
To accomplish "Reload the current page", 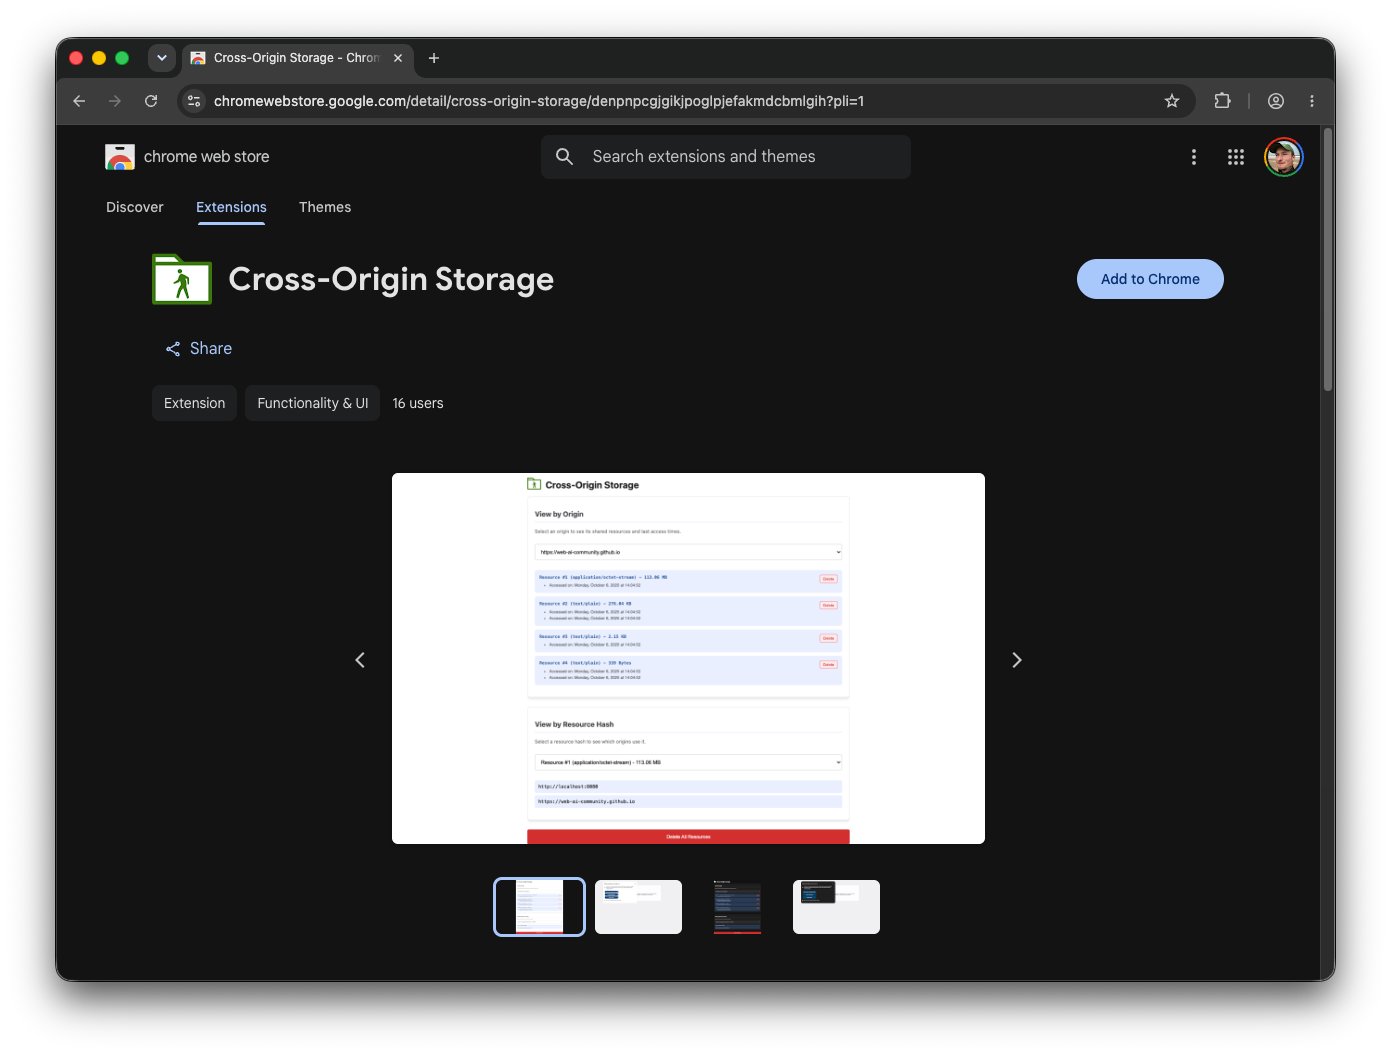I will (151, 101).
